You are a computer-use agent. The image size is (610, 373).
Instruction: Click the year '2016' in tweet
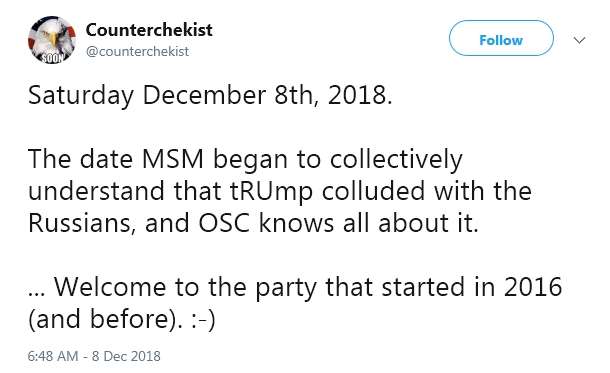click(x=533, y=287)
